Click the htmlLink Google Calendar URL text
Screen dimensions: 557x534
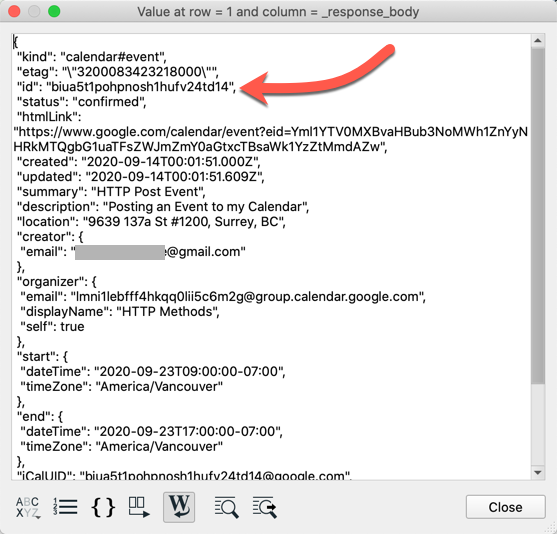point(270,139)
